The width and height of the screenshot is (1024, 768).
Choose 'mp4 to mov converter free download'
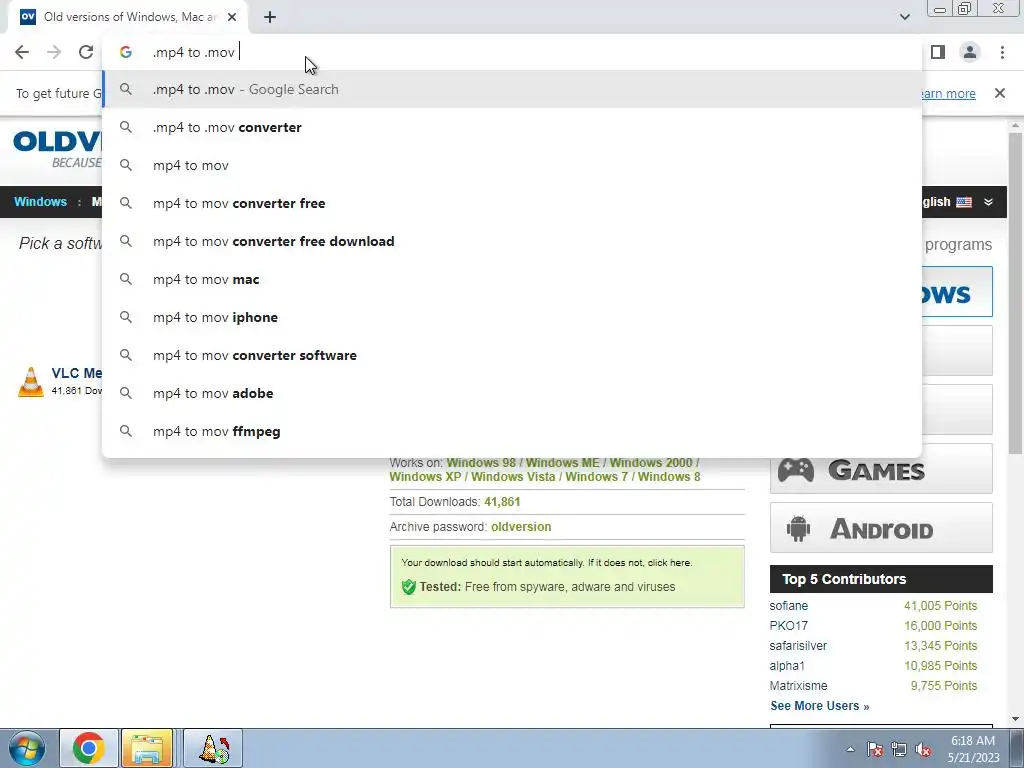(513, 241)
